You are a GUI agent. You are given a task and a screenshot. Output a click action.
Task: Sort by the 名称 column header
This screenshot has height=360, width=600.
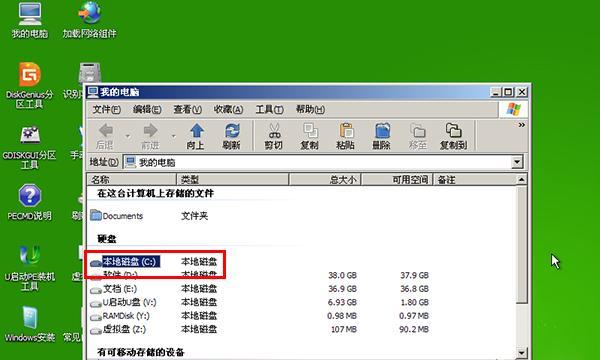[132, 179]
